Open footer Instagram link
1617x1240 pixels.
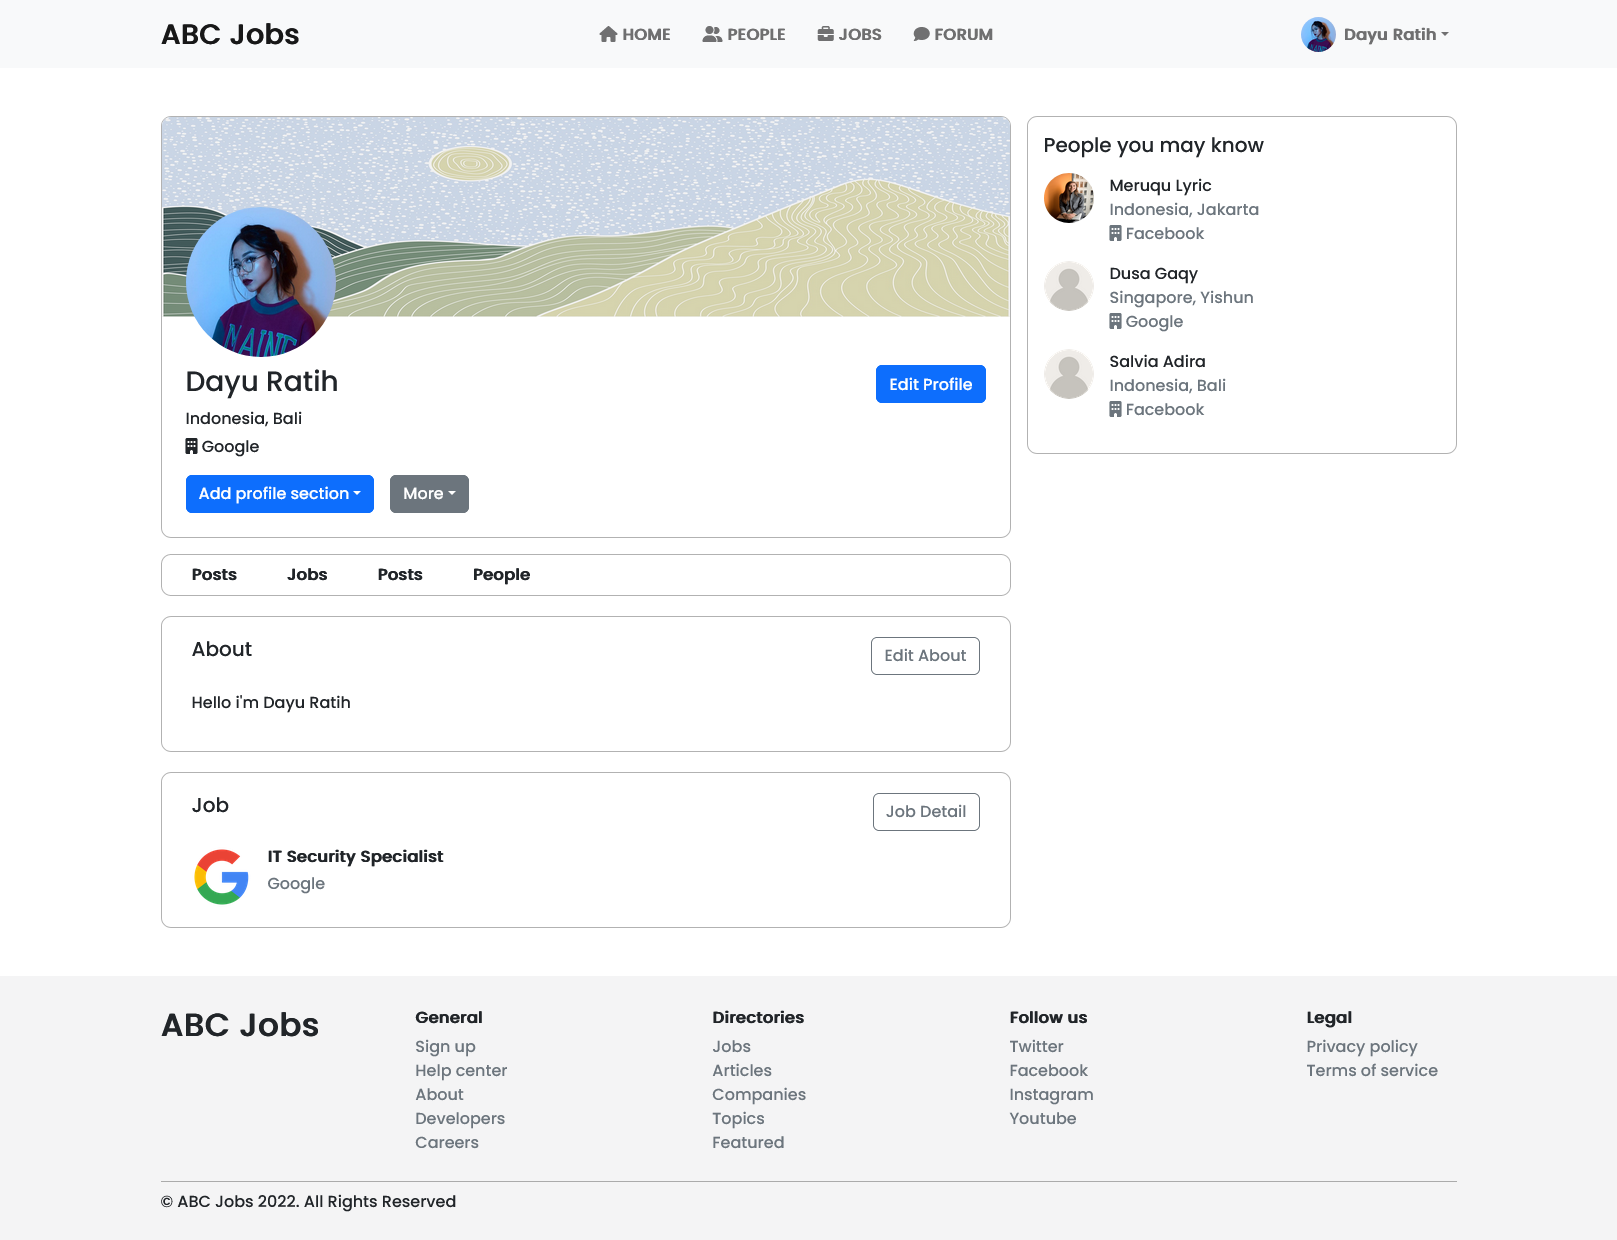point(1051,1094)
